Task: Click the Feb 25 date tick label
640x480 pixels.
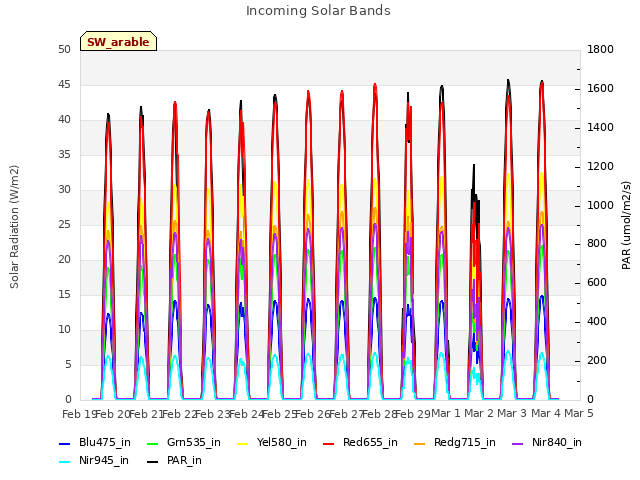Action: [x=280, y=414]
